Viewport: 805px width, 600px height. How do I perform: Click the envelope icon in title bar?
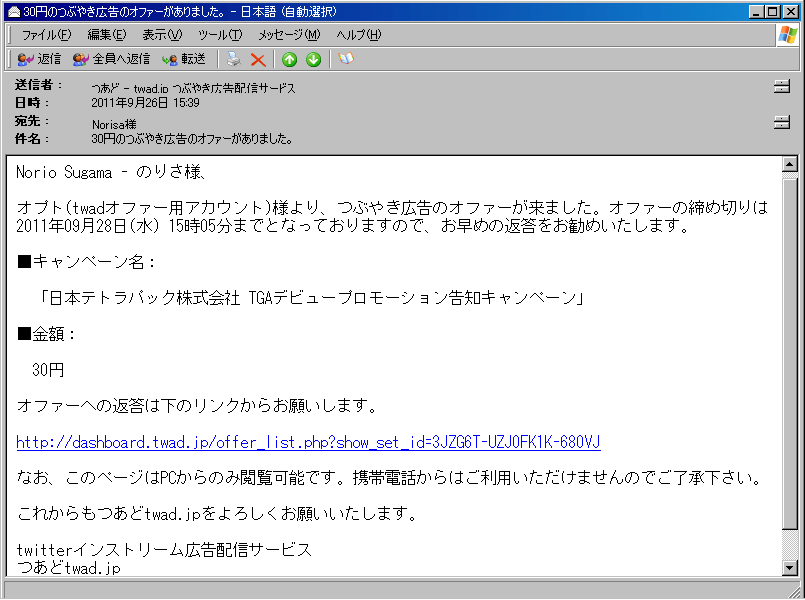pos(14,11)
